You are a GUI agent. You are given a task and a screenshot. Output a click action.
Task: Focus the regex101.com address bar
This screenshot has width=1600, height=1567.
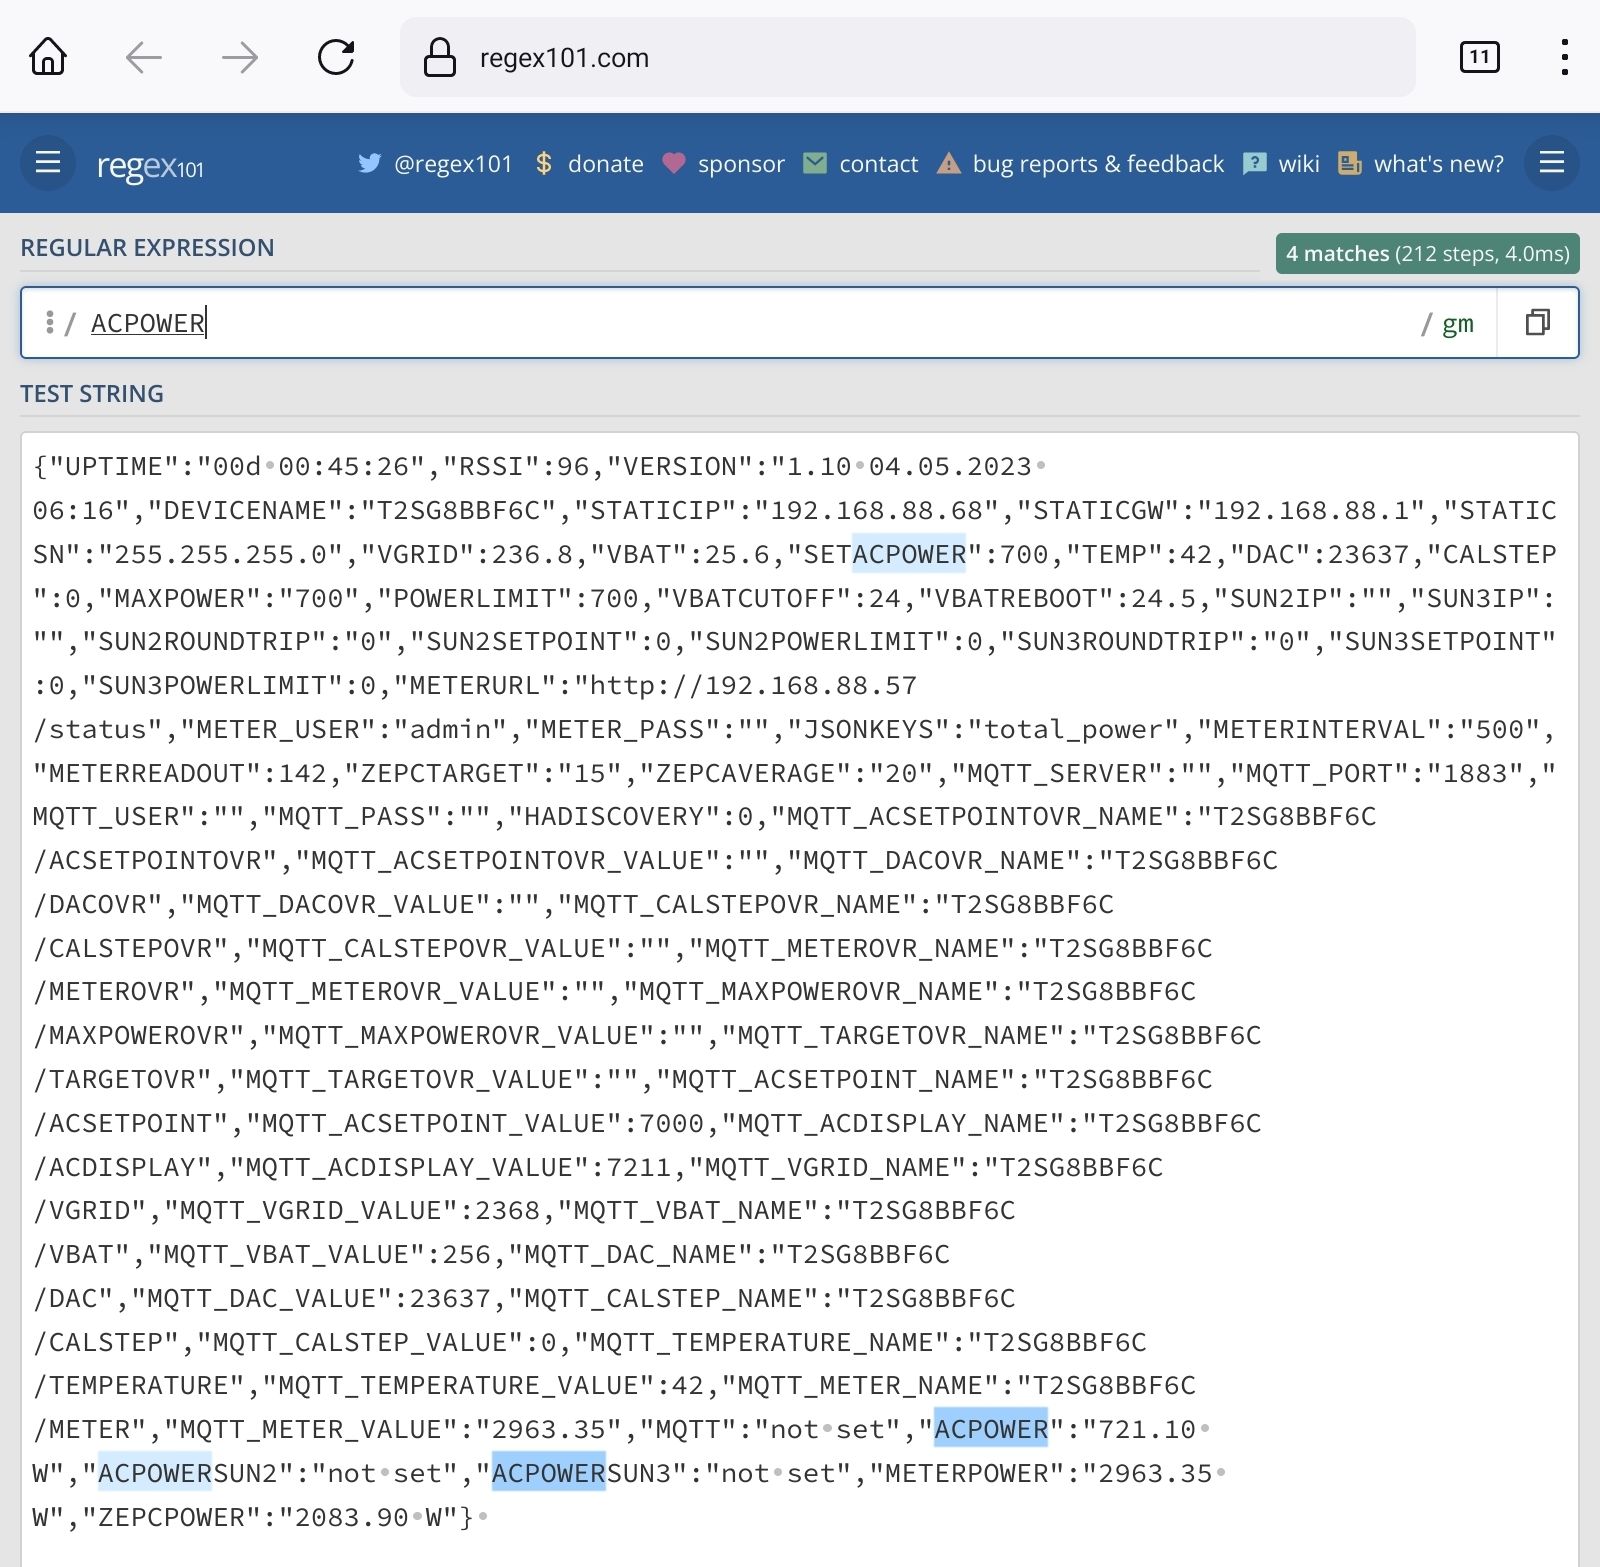click(x=908, y=57)
